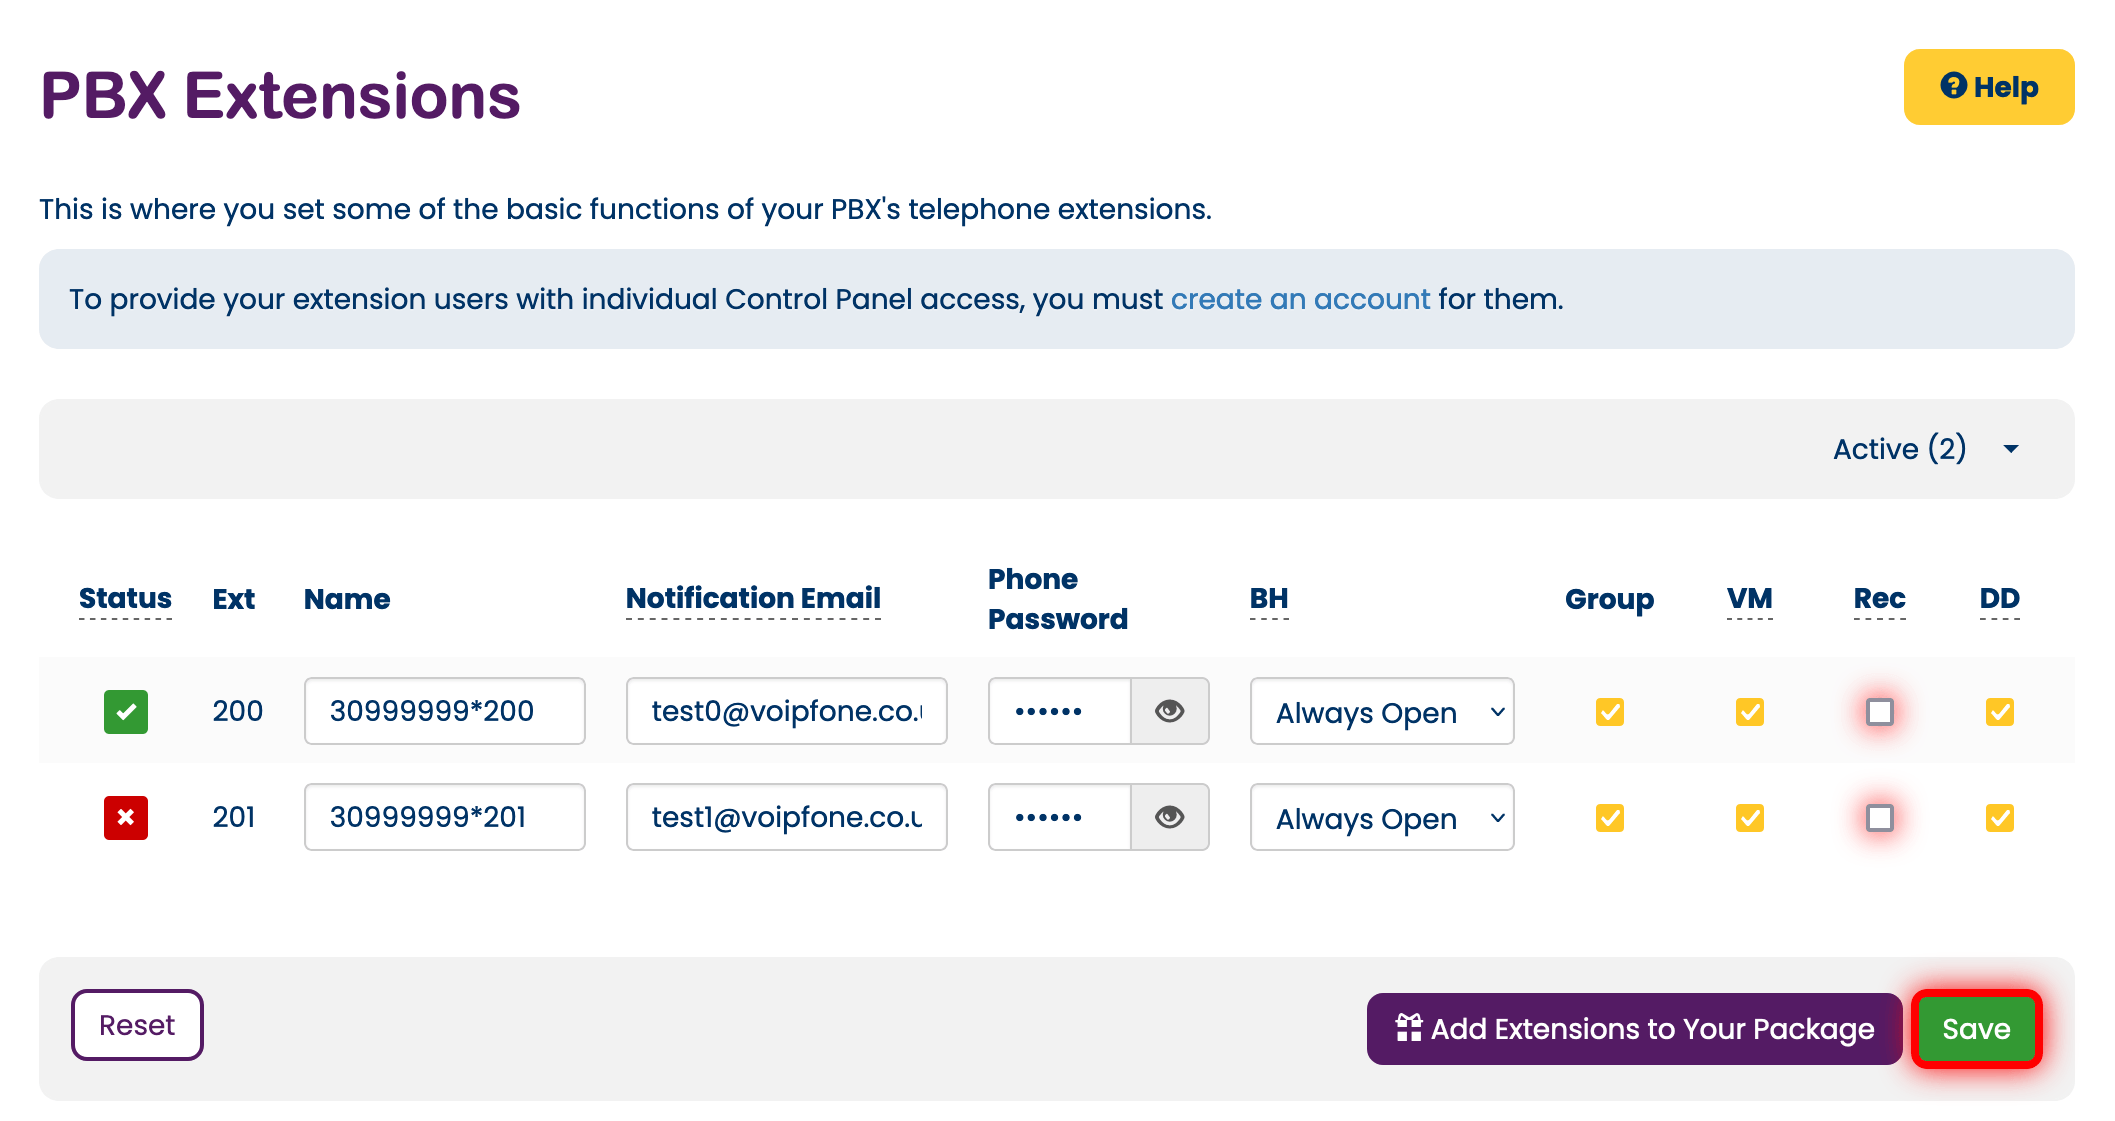Expand the Active (2) filter dropdown
This screenshot has width=2115, height=1121.
click(x=1925, y=449)
